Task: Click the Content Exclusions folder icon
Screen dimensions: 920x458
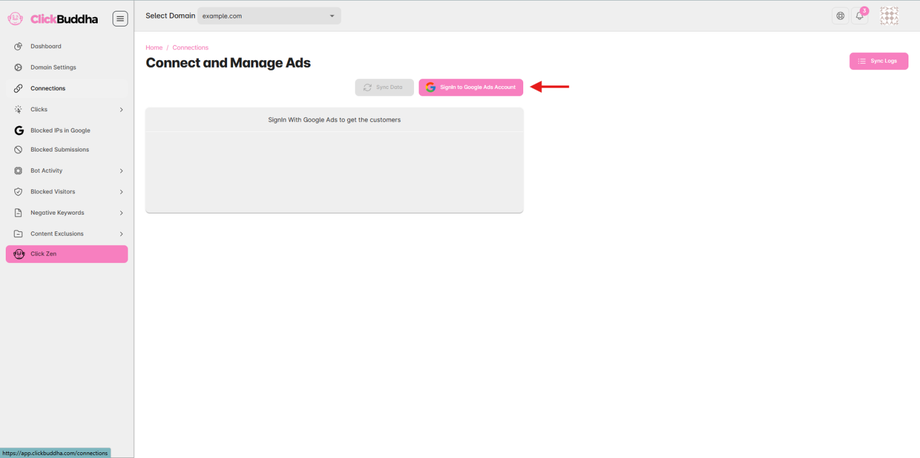Action: (x=18, y=233)
